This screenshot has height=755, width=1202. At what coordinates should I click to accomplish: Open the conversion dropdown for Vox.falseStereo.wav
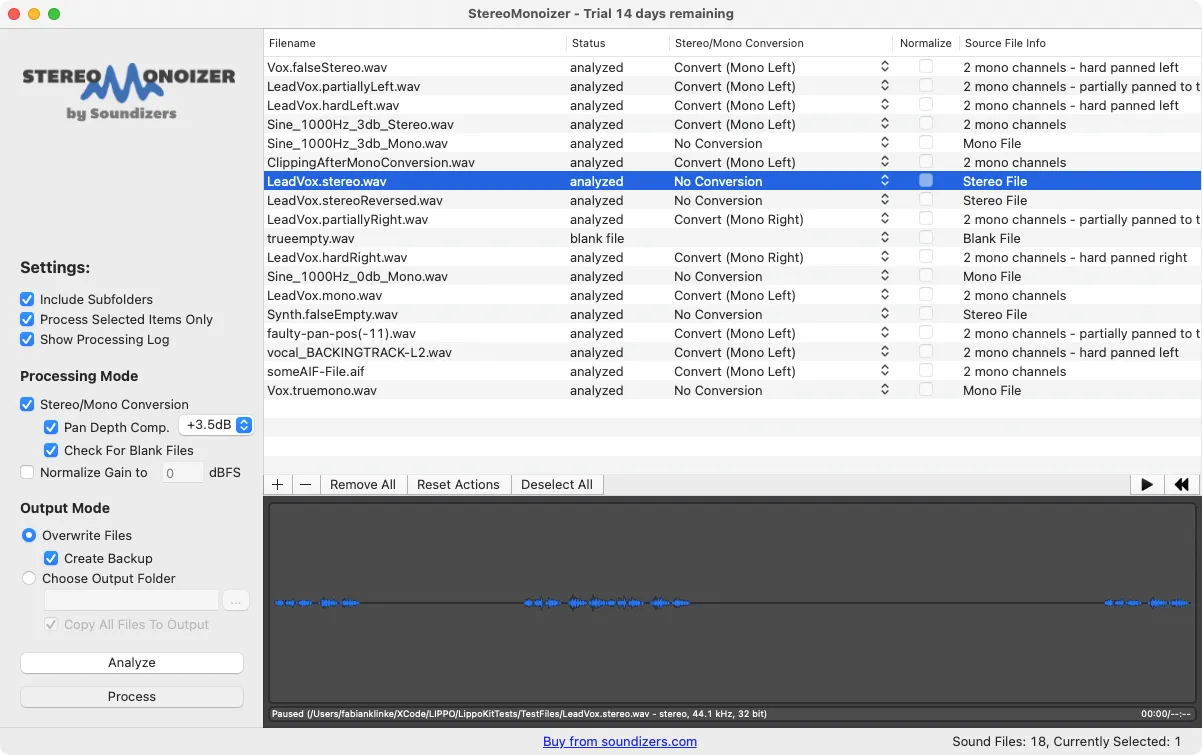[x=882, y=67]
